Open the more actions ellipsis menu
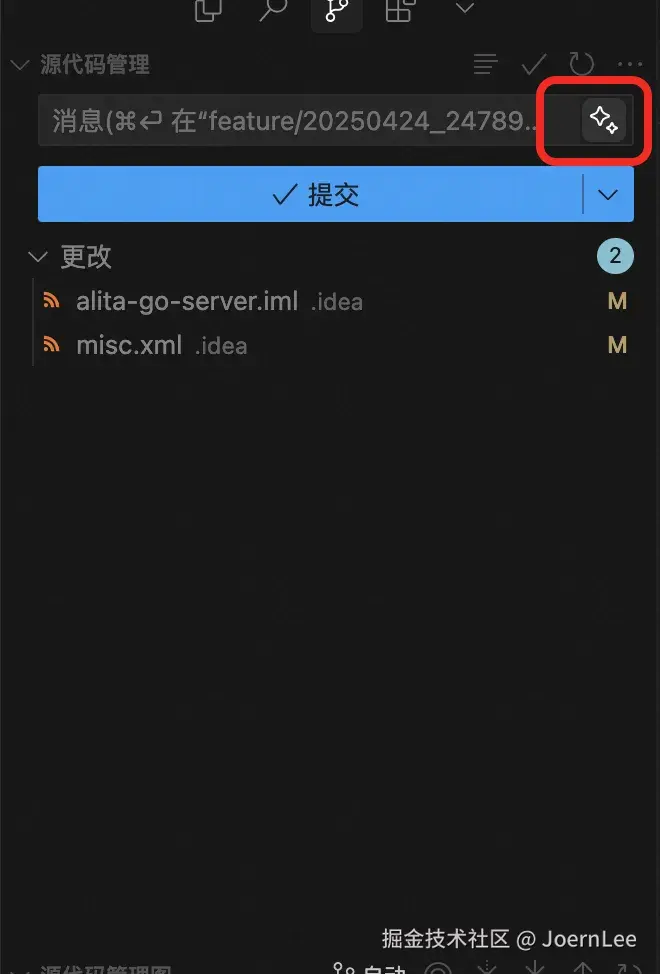 pyautogui.click(x=630, y=64)
